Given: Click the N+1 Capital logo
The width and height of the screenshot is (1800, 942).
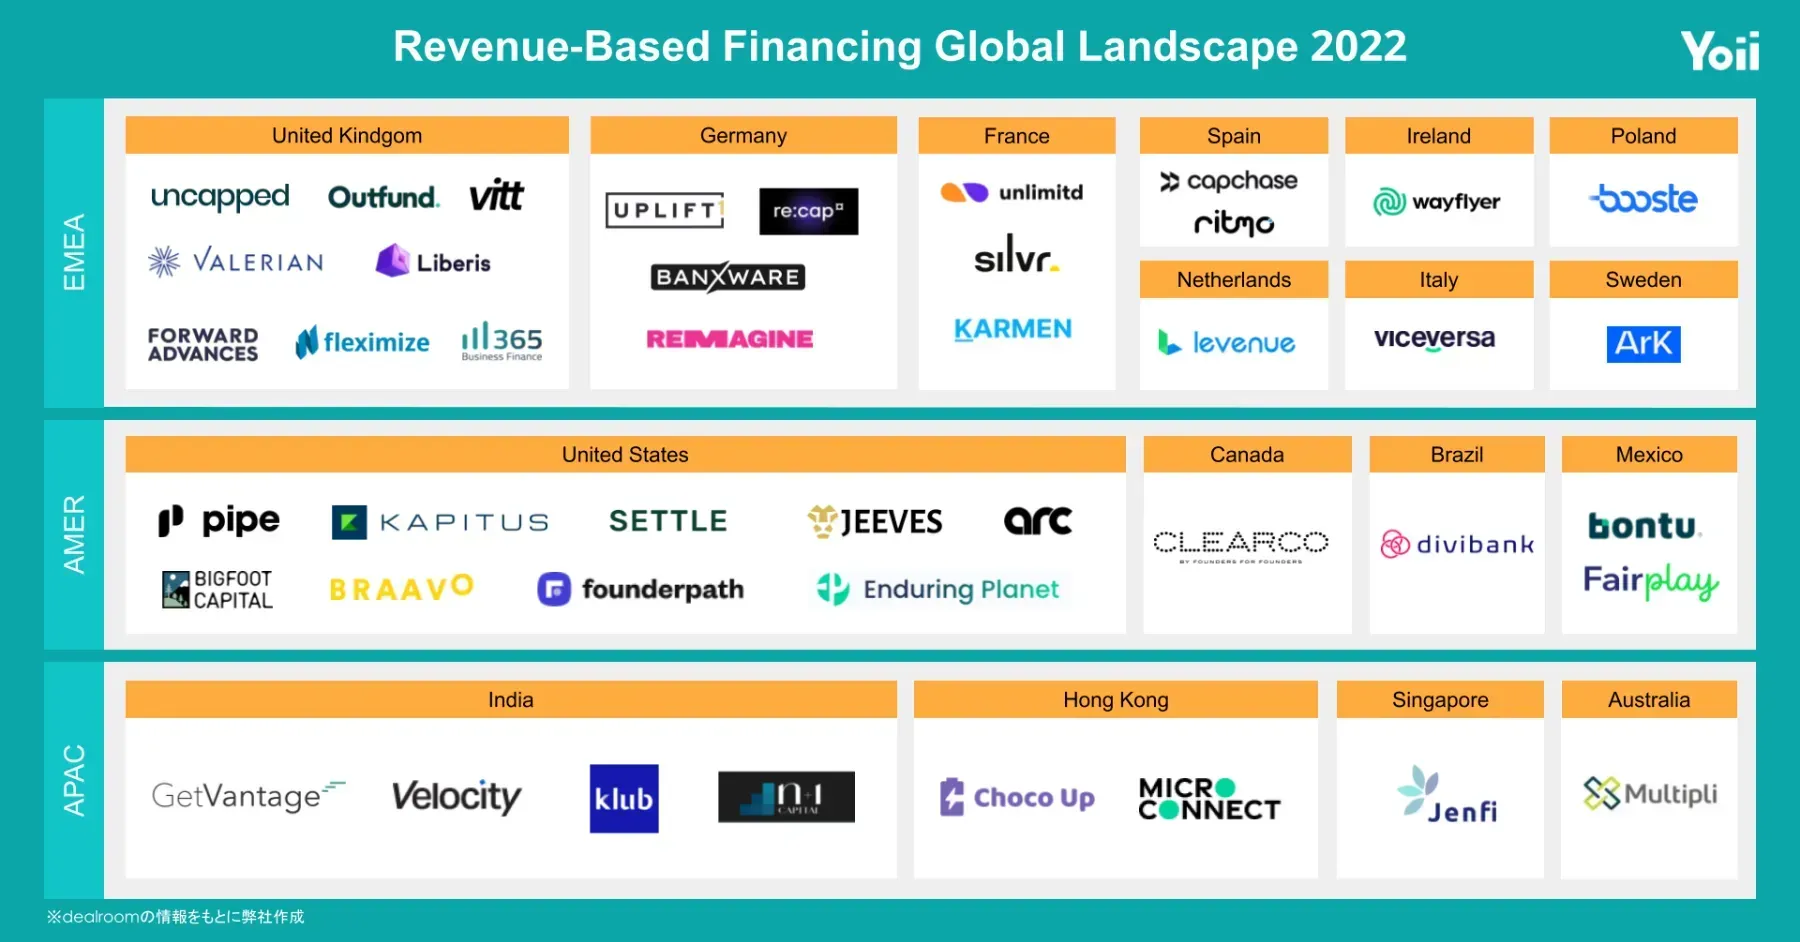Looking at the screenshot, I should click(786, 797).
